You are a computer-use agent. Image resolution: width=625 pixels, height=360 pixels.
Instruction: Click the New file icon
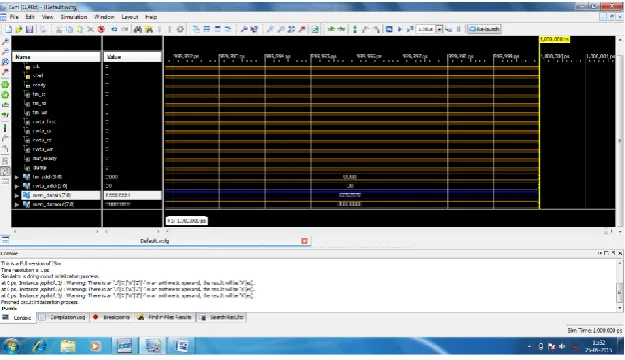click(x=8, y=29)
